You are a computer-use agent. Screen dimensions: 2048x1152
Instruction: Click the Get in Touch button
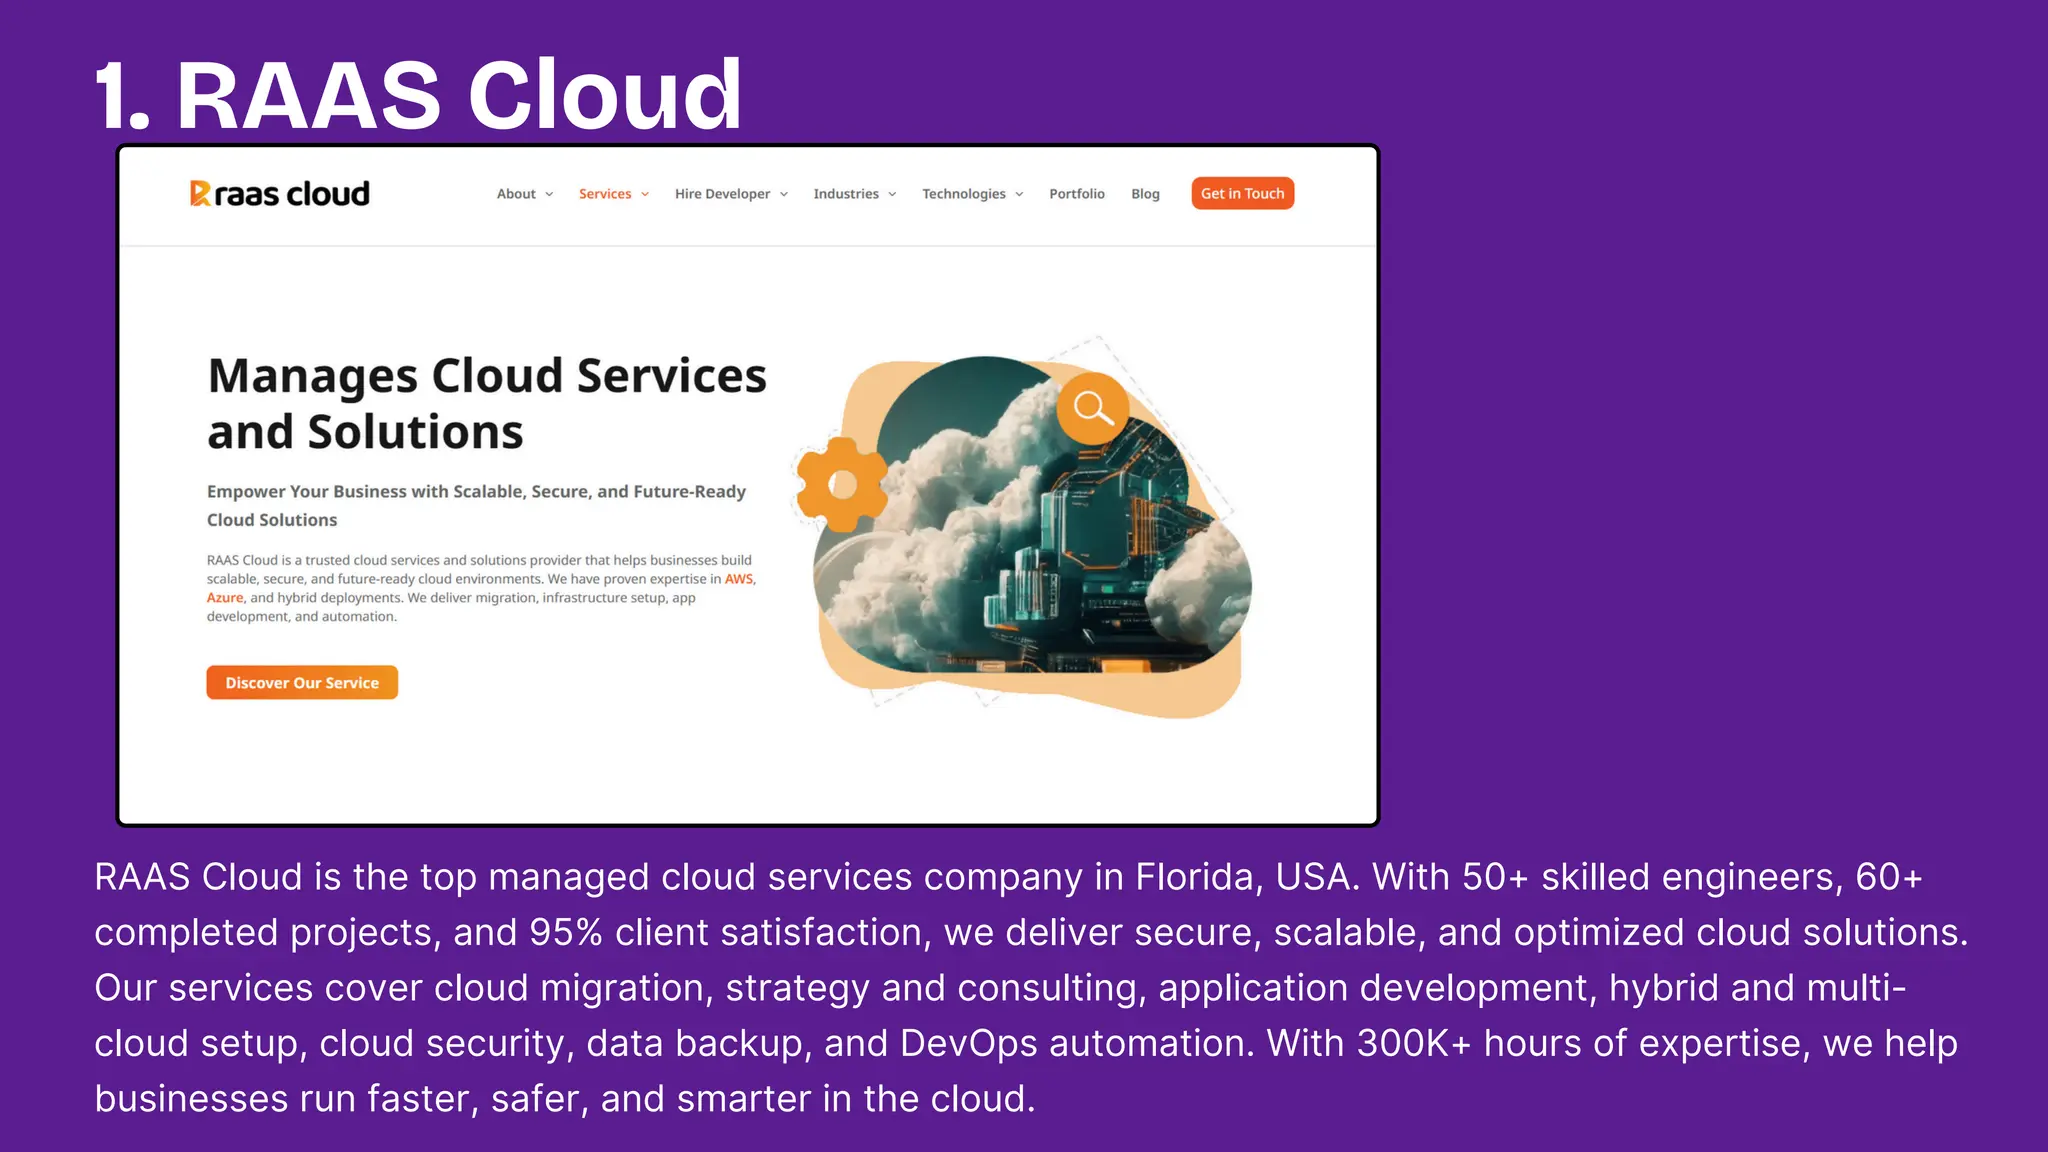pos(1243,193)
